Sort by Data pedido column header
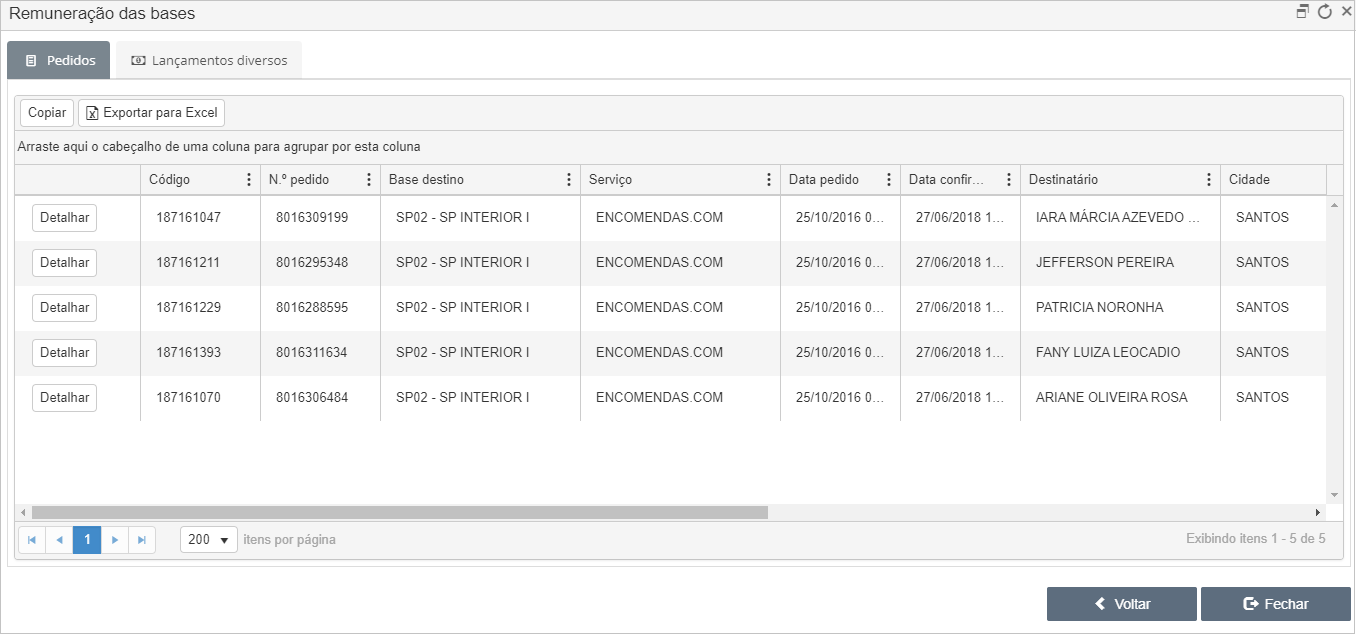1356x637 pixels. [824, 180]
